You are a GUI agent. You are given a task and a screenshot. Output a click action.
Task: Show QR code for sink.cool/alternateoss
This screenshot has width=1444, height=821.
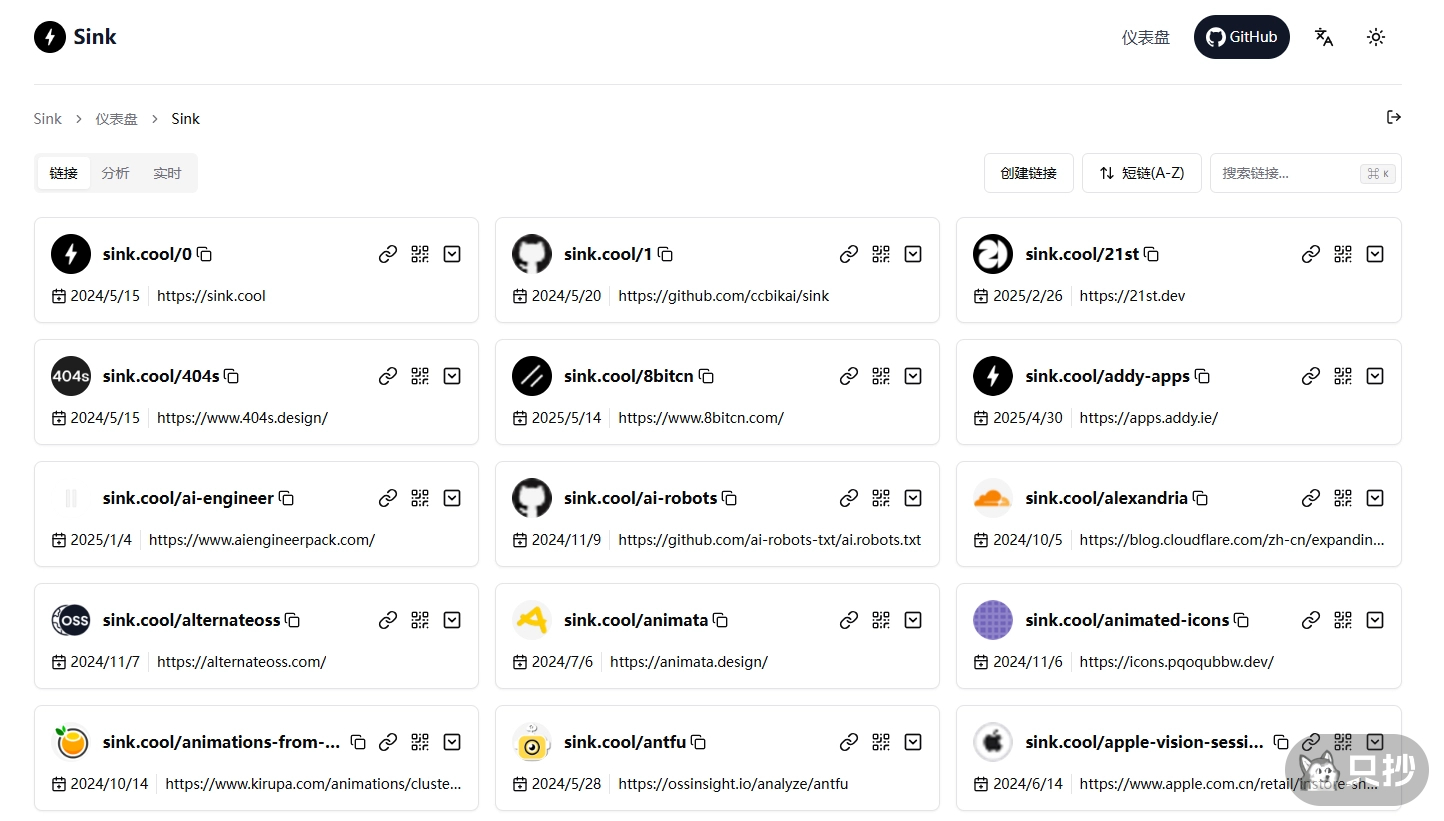click(420, 621)
